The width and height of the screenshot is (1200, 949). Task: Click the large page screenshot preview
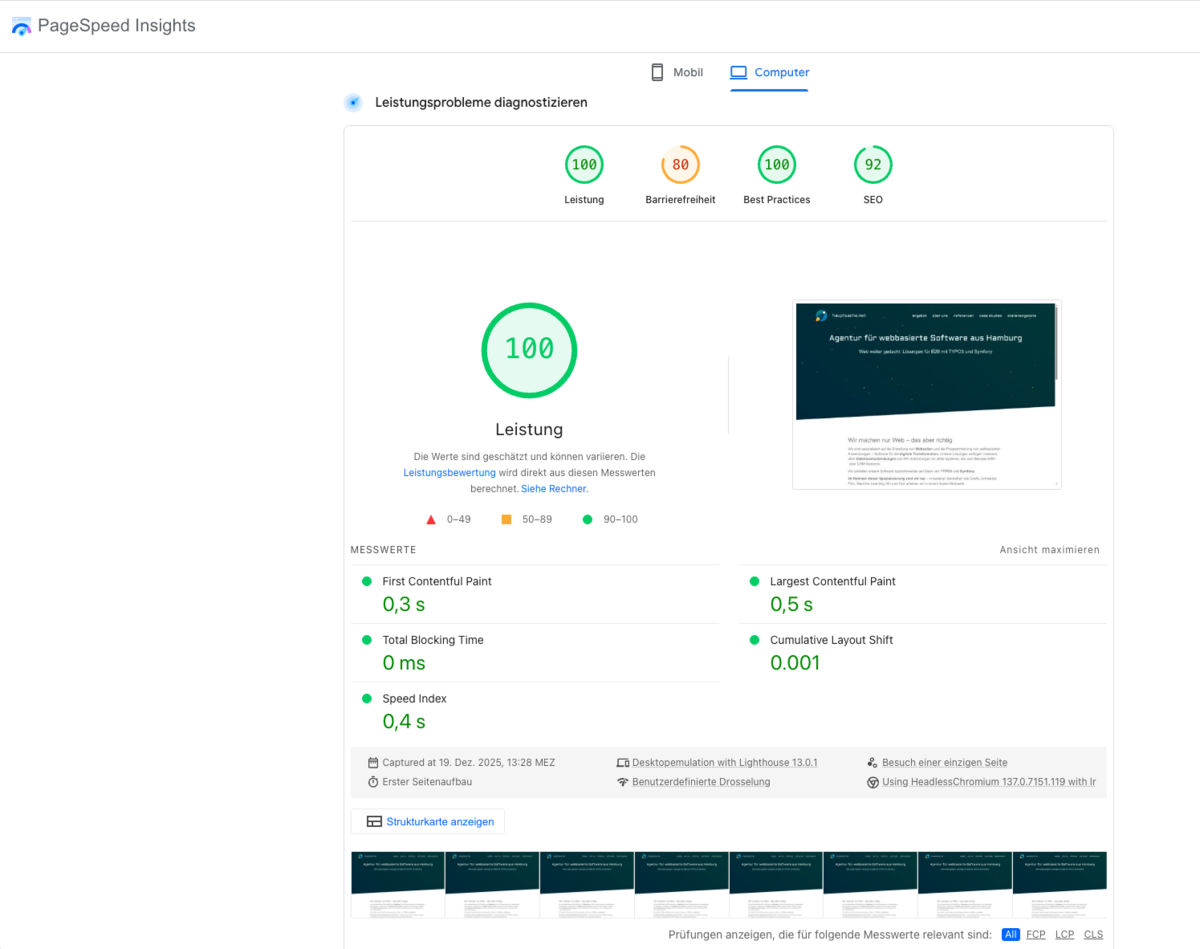(x=926, y=395)
